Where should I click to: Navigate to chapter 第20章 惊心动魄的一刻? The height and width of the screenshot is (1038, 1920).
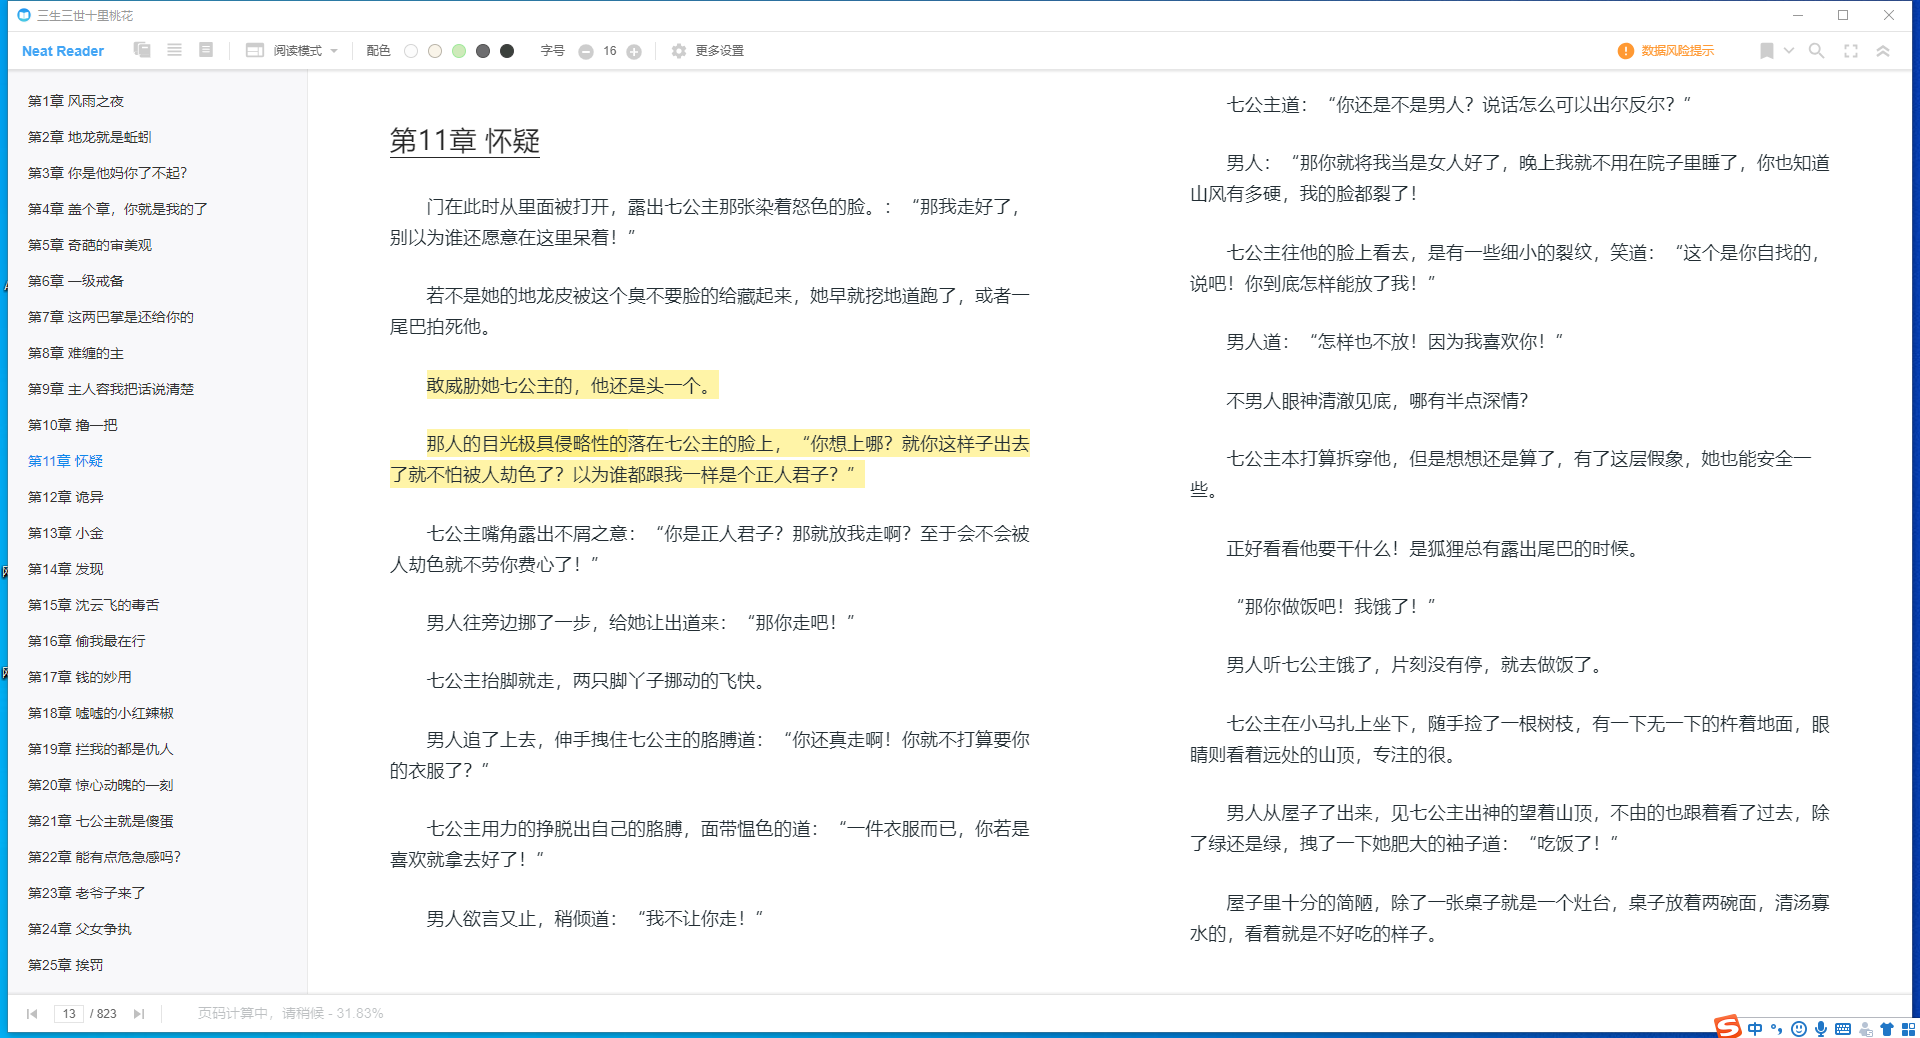(101, 785)
